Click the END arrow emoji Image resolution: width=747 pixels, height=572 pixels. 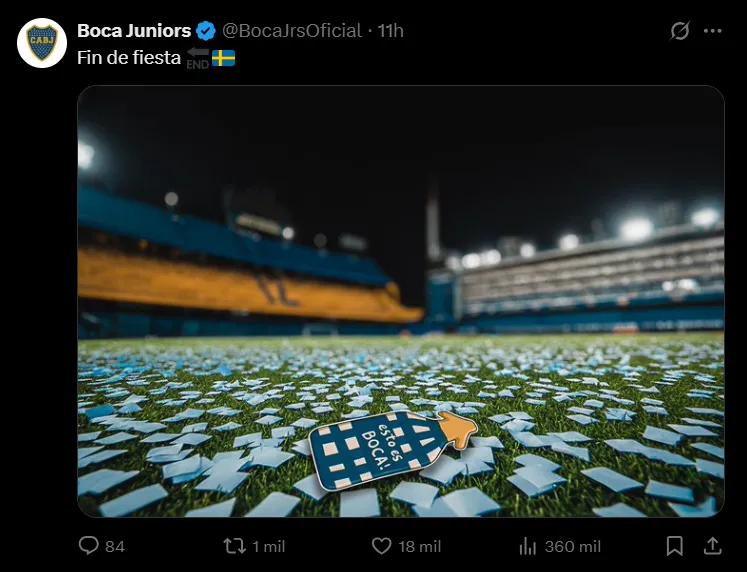pos(197,58)
